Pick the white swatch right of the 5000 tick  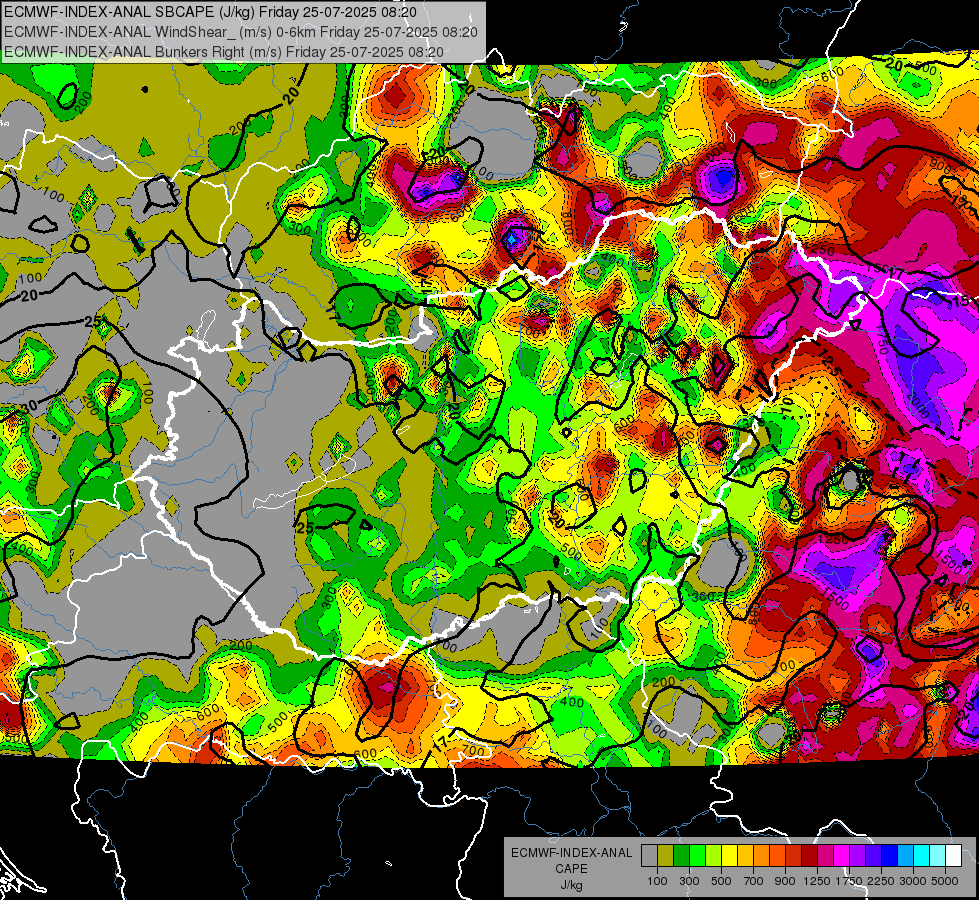pyautogui.click(x=953, y=855)
